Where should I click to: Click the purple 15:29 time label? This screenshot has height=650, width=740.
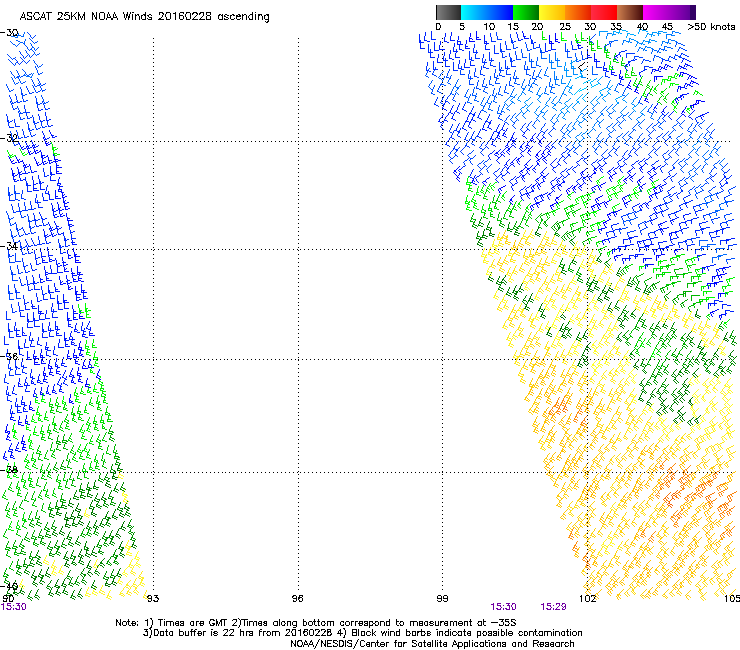(553, 607)
